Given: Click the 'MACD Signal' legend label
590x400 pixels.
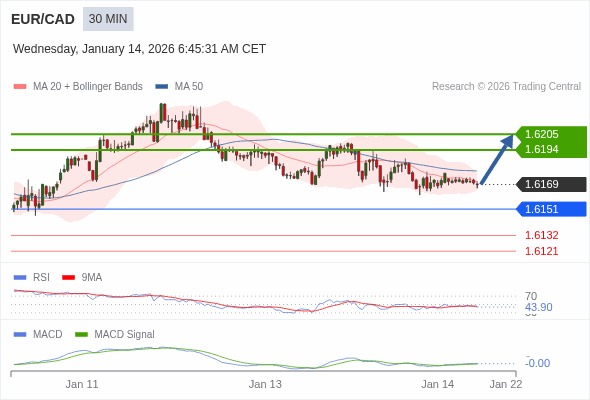Looking at the screenshot, I should (x=125, y=335).
